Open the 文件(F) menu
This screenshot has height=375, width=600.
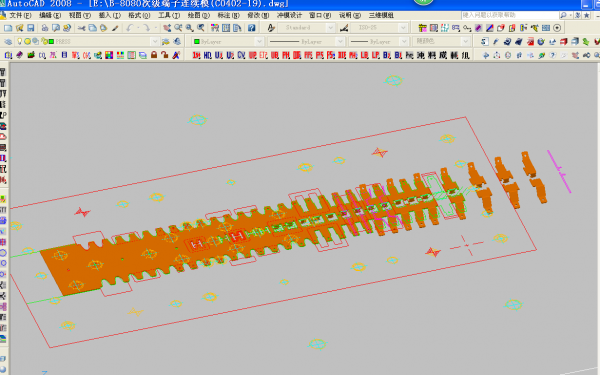[20, 15]
